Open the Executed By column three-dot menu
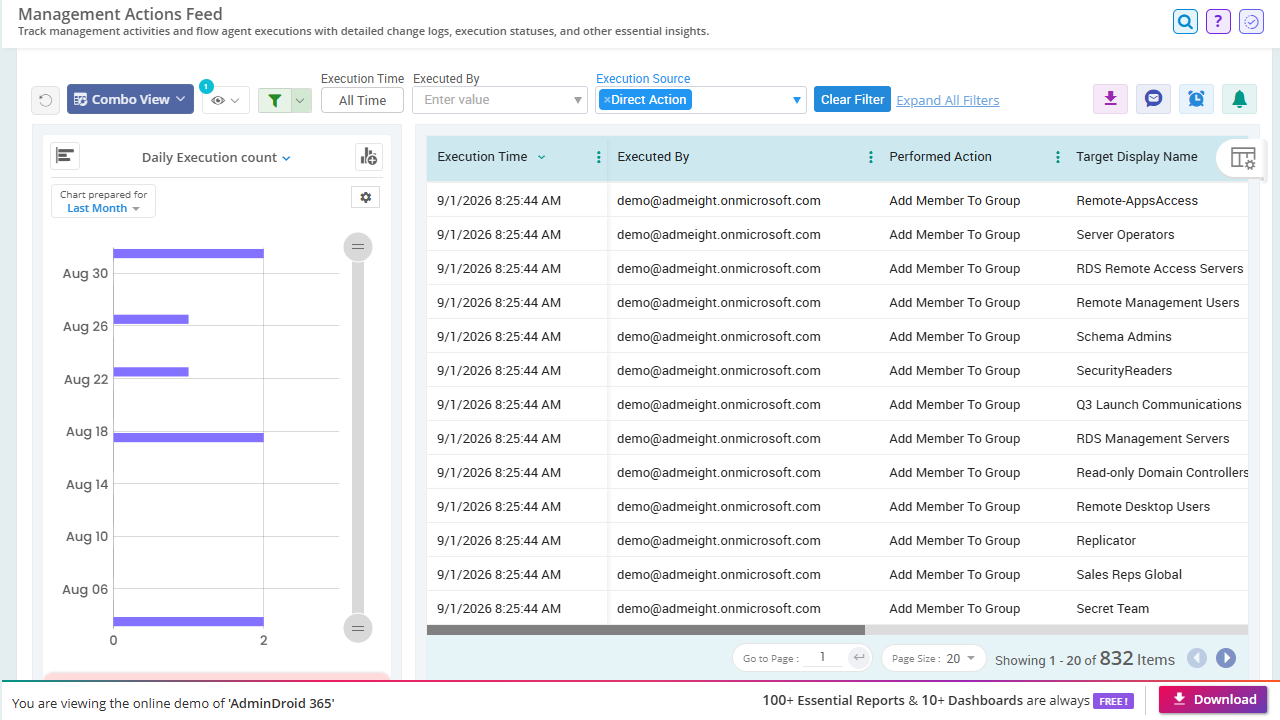1280x720 pixels. pyautogui.click(x=871, y=157)
